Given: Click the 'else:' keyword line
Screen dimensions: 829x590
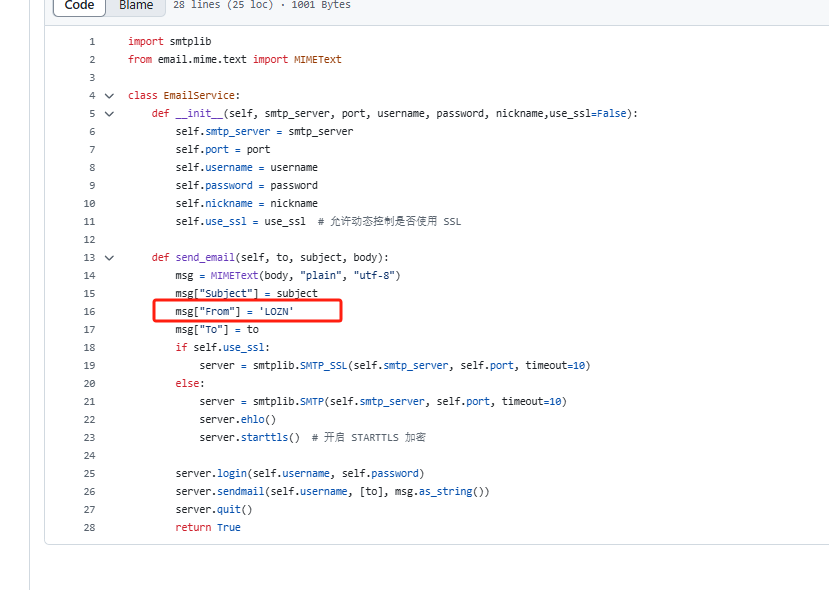Looking at the screenshot, I should coord(190,383).
